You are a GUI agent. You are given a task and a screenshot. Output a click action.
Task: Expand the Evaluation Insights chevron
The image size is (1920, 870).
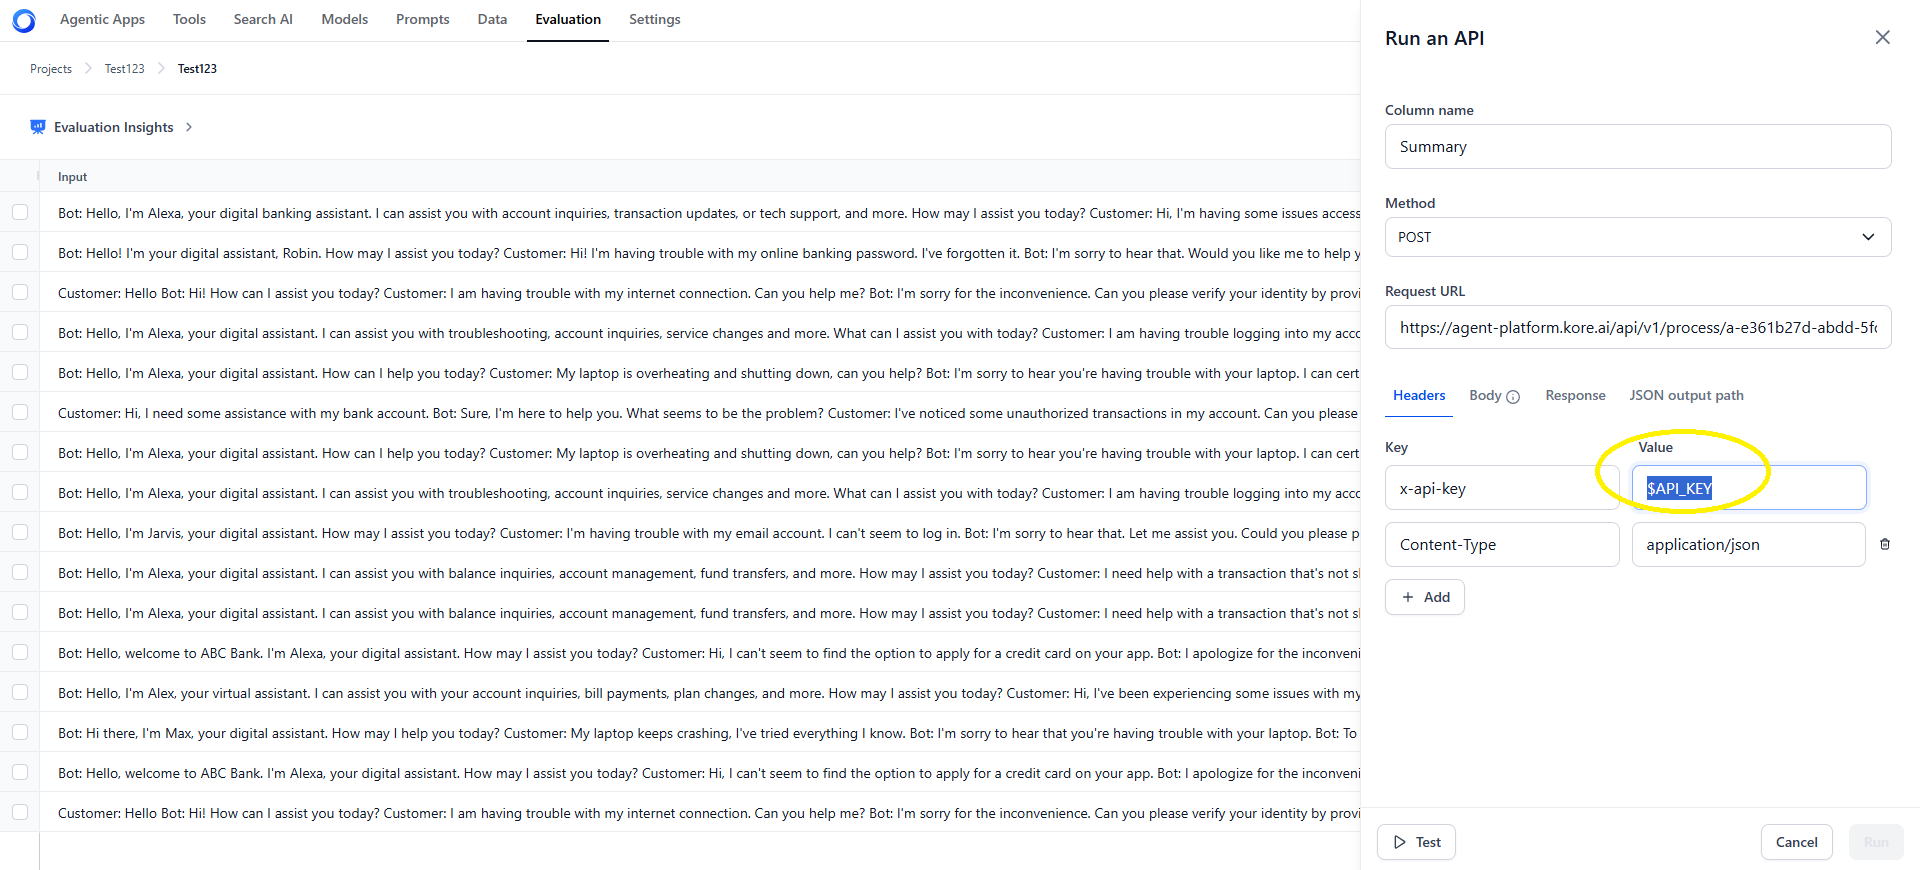189,127
